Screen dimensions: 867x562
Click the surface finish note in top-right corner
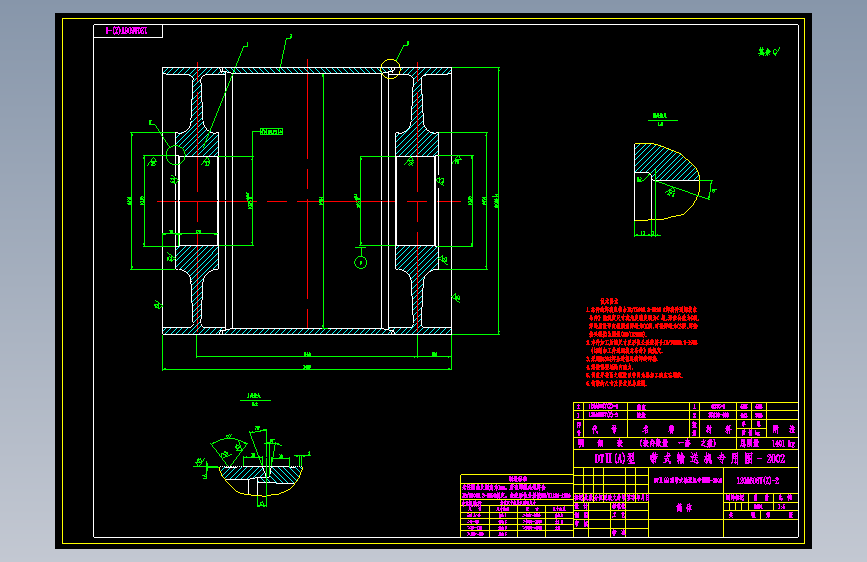click(x=769, y=52)
